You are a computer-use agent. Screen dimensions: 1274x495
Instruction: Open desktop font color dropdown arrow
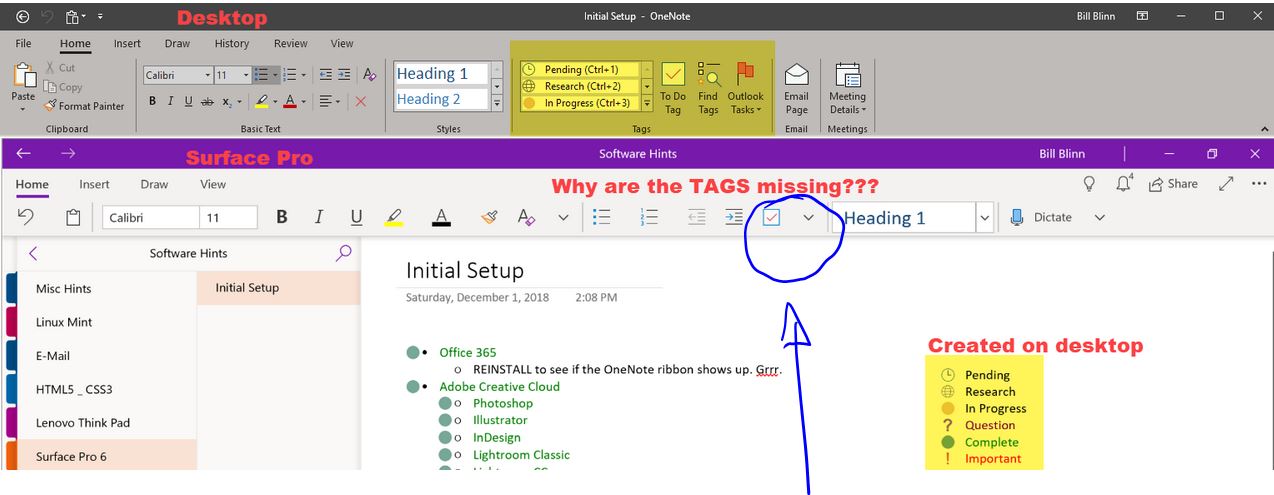coord(304,101)
